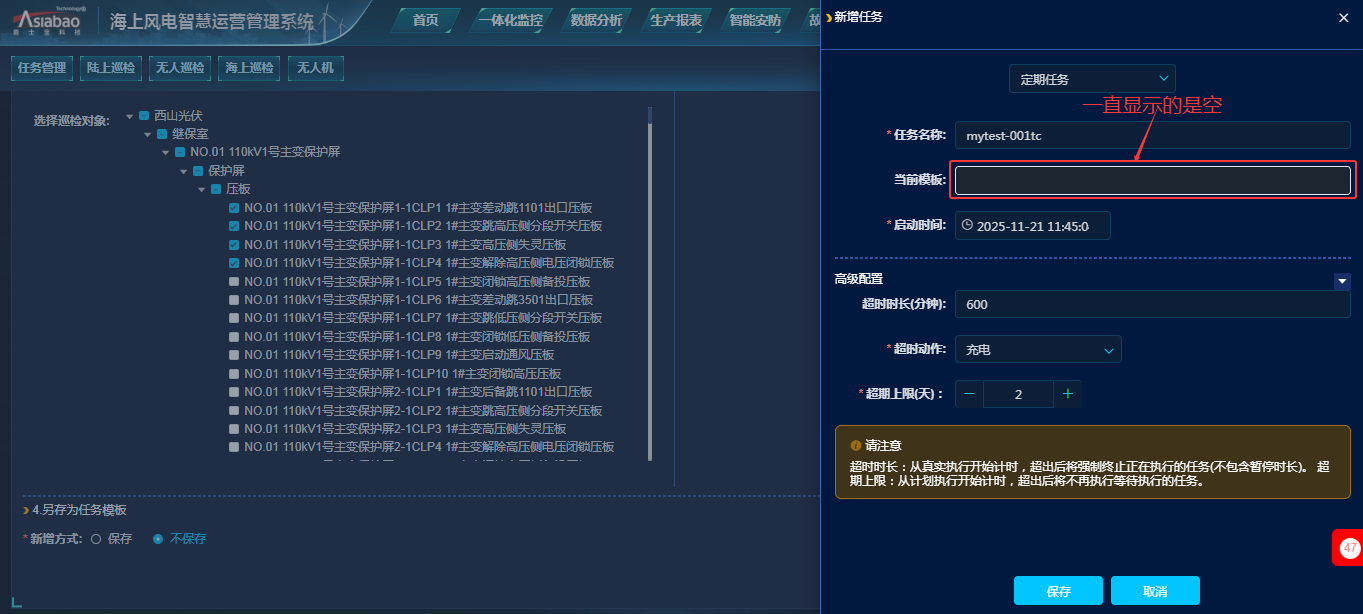Switch to the 陆上巡检 tab
Screen dimensions: 1363x614
(110, 68)
